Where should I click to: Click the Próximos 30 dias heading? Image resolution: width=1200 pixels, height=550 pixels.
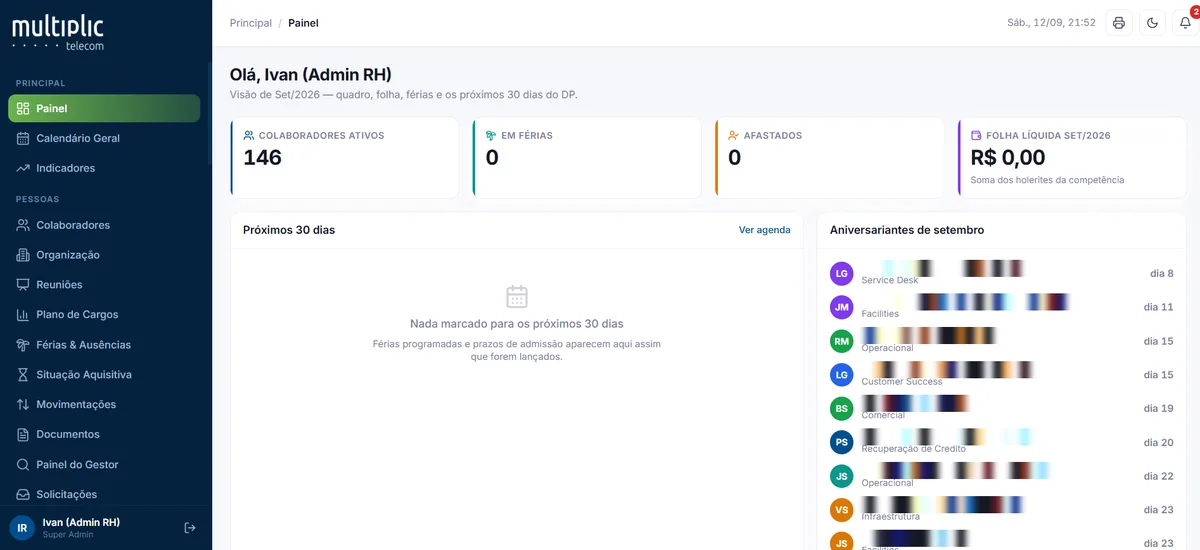(289, 230)
